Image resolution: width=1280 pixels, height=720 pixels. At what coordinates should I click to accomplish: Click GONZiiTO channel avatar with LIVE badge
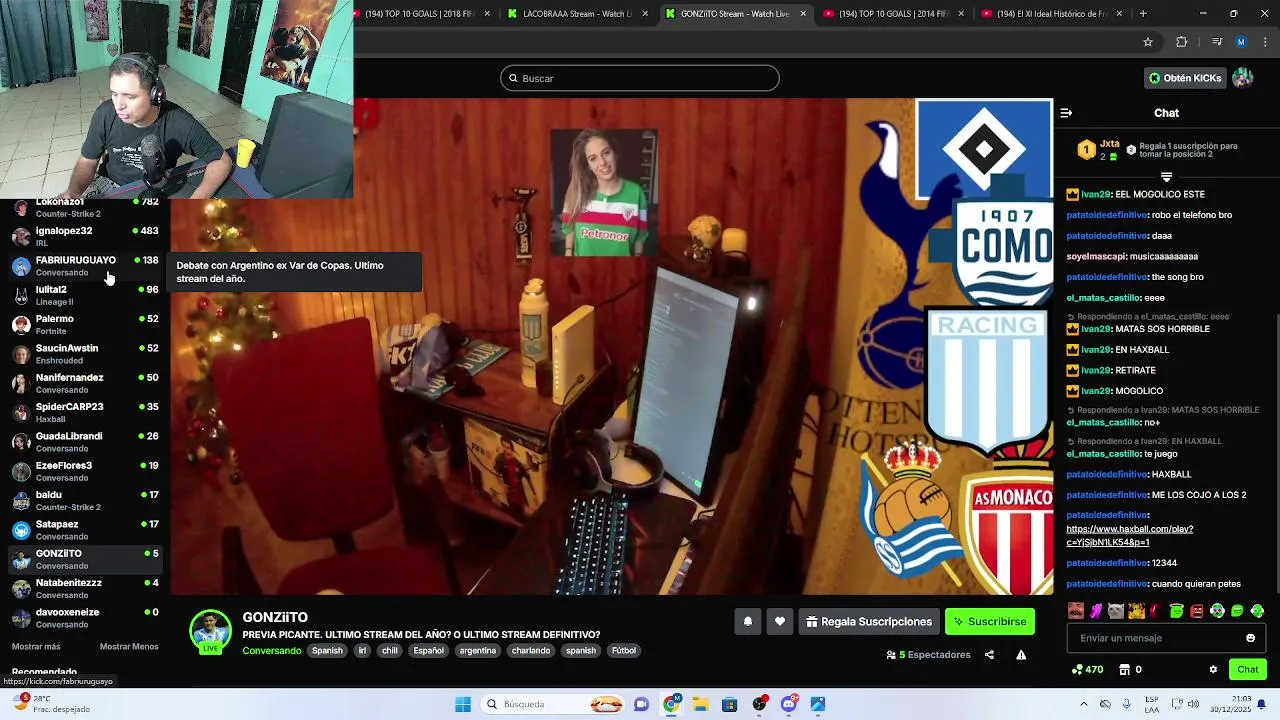[x=211, y=632]
